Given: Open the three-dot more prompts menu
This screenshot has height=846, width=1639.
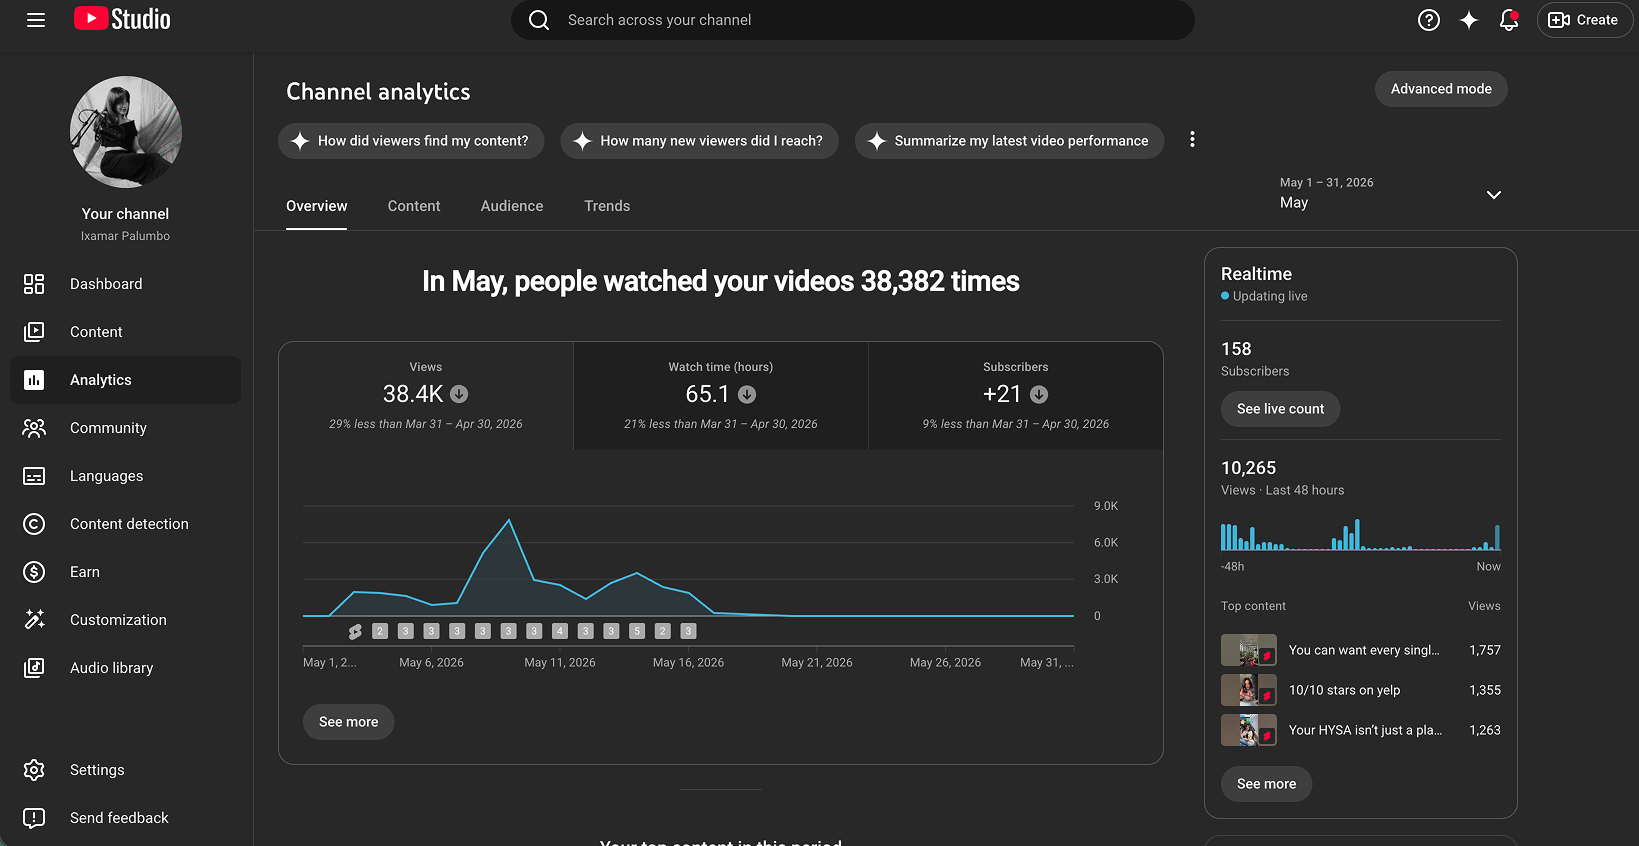Looking at the screenshot, I should [x=1192, y=140].
